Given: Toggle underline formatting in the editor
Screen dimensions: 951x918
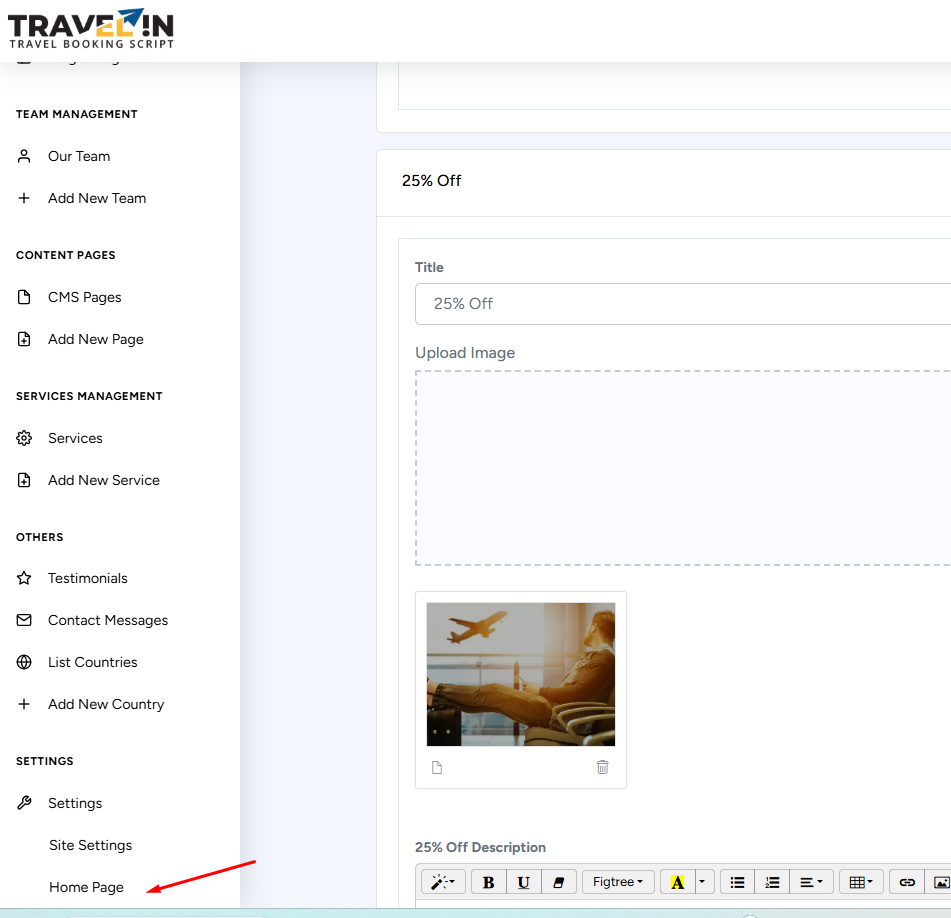Looking at the screenshot, I should click(x=523, y=882).
